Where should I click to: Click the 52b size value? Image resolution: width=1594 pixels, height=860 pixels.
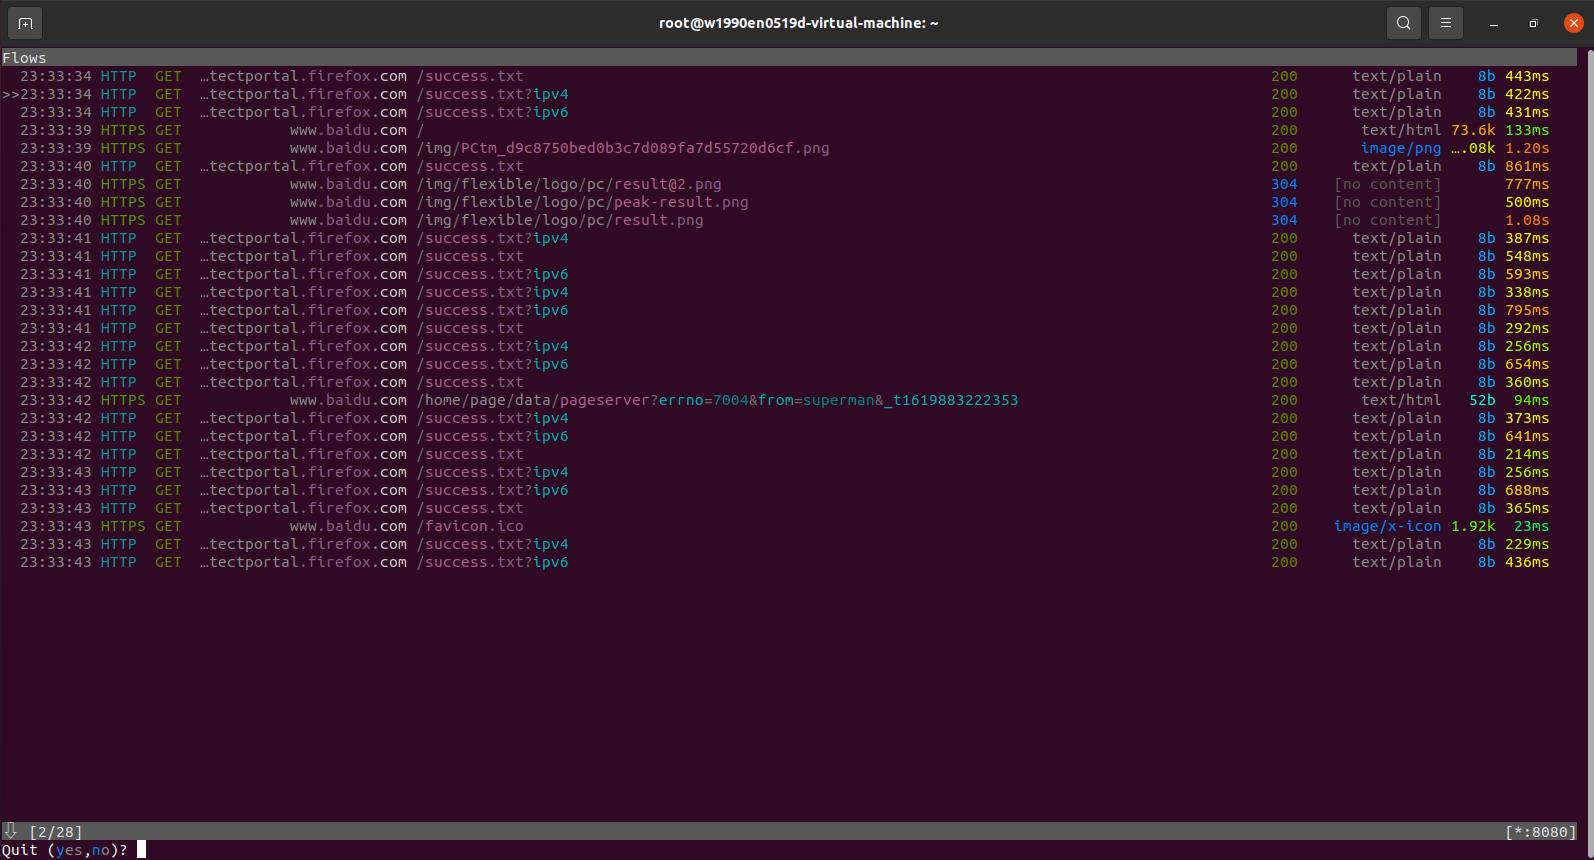click(1482, 400)
